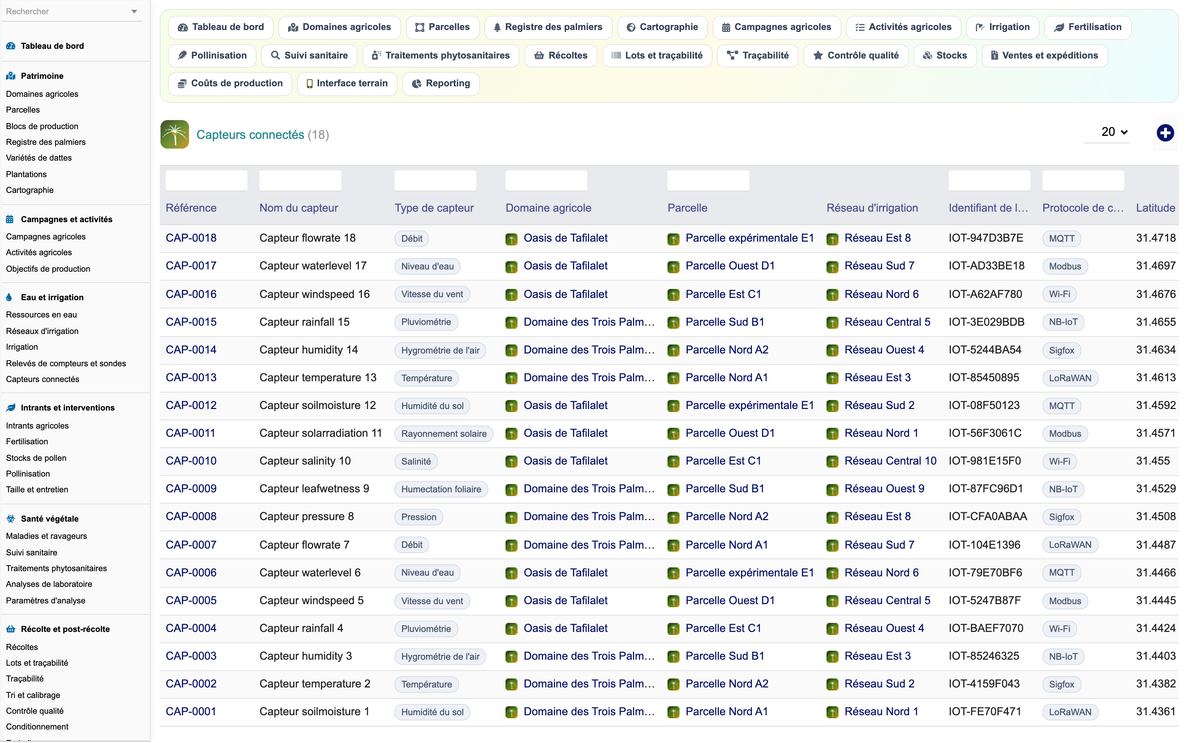Switch to the Interface terrain tab
The image size is (1200, 743).
click(x=346, y=83)
